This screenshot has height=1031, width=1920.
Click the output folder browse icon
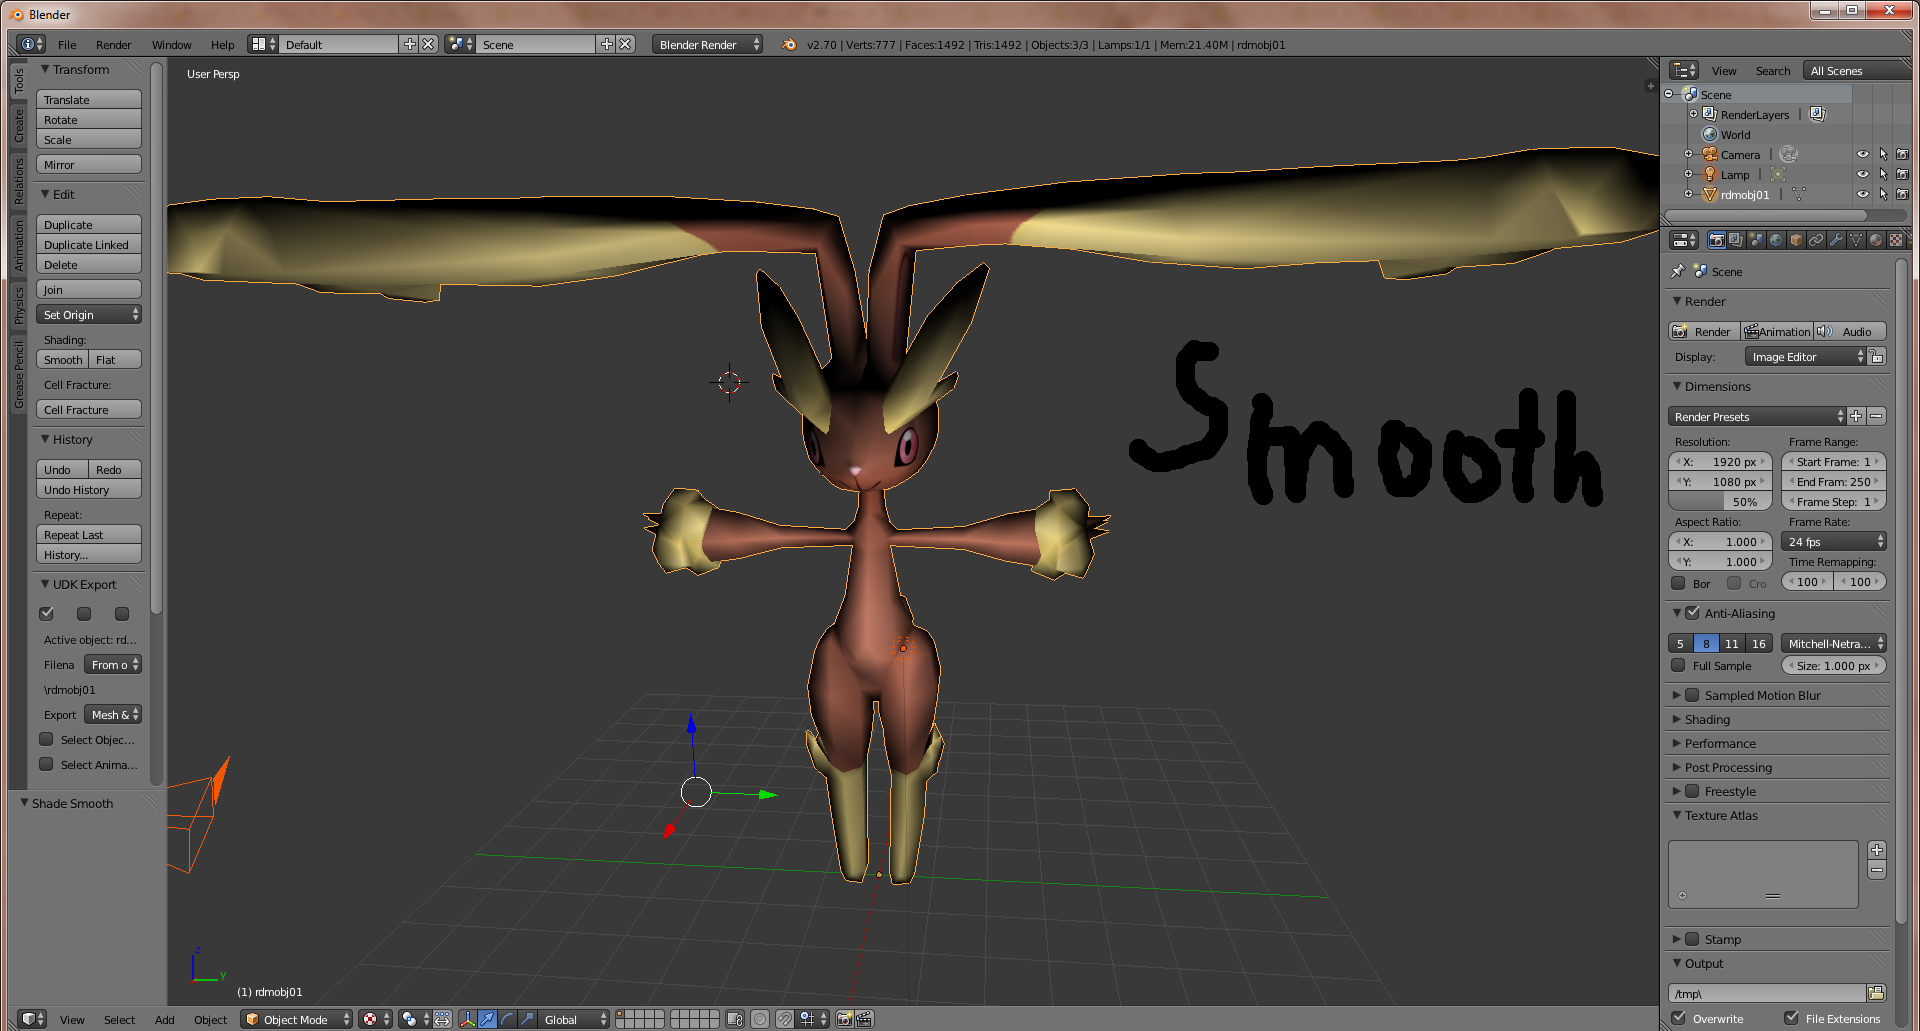click(1876, 993)
